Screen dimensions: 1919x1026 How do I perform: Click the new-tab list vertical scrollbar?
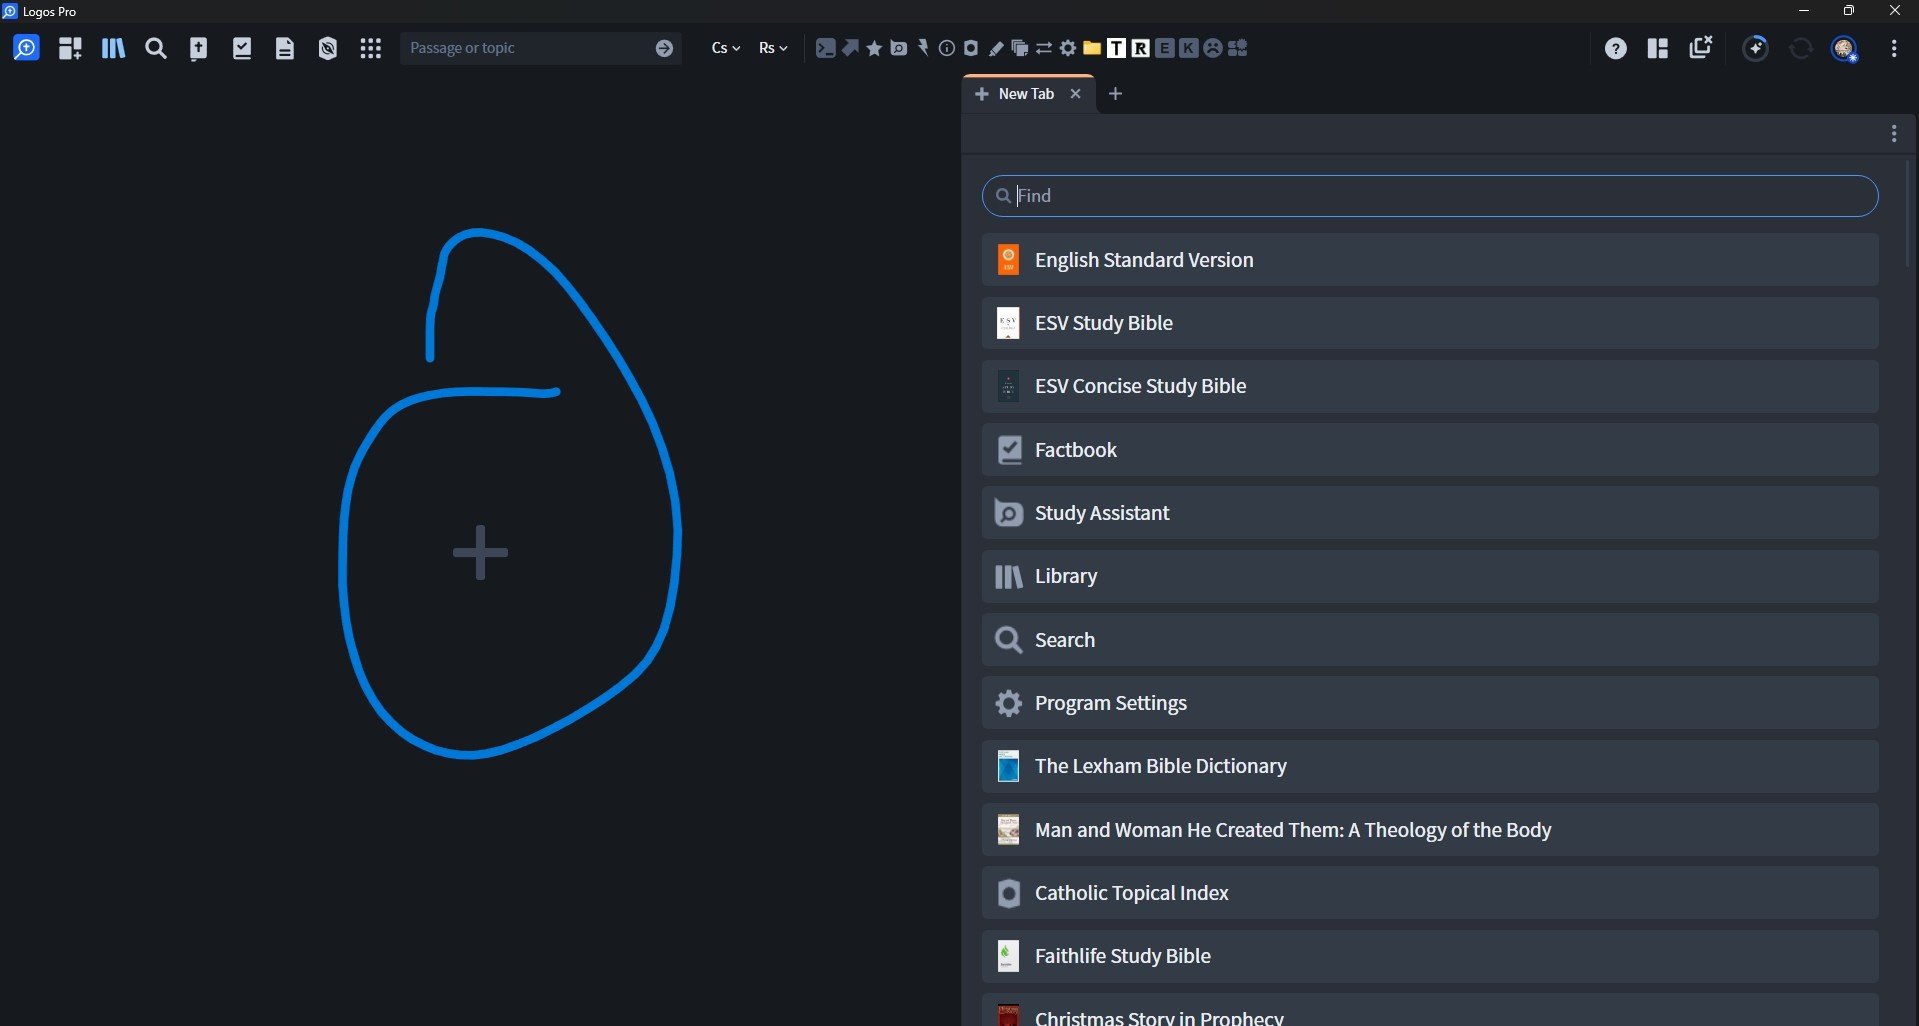click(1908, 212)
